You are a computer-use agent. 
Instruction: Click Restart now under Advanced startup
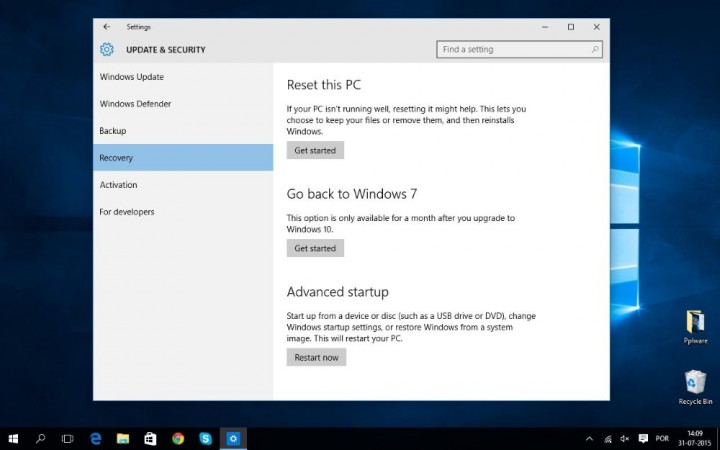pos(316,357)
